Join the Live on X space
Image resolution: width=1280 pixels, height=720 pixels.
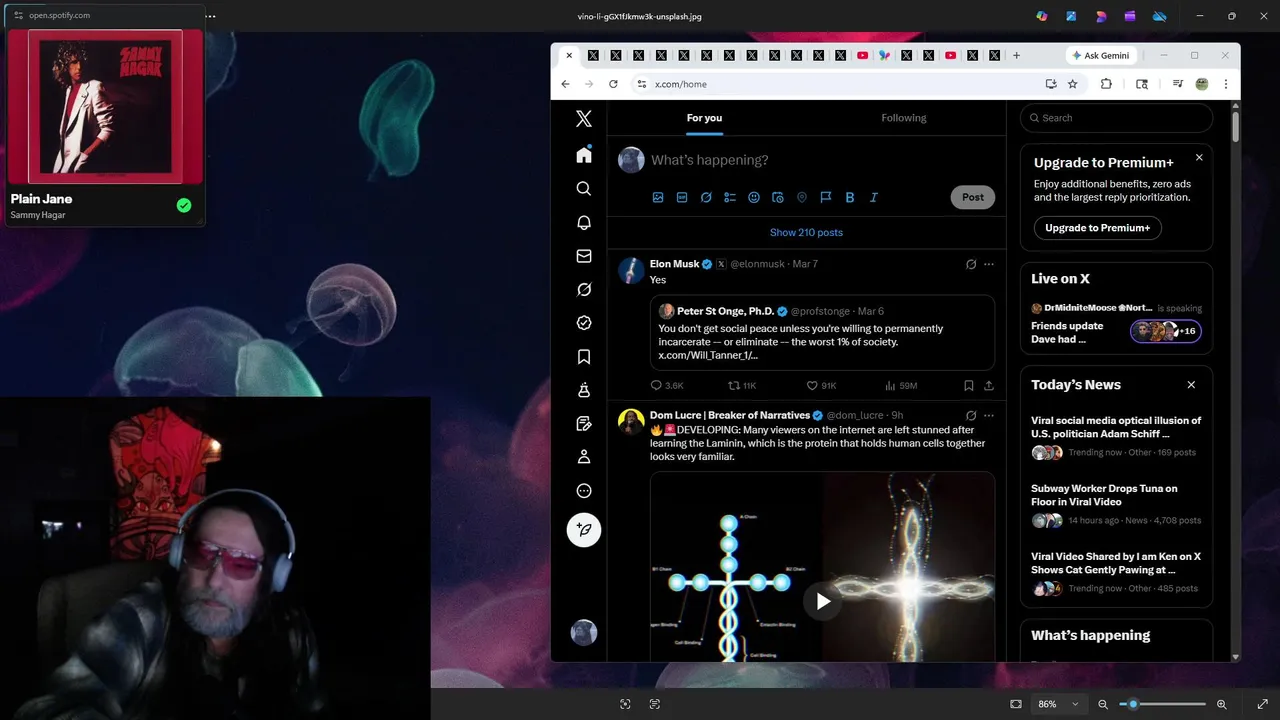pyautogui.click(x=1116, y=324)
